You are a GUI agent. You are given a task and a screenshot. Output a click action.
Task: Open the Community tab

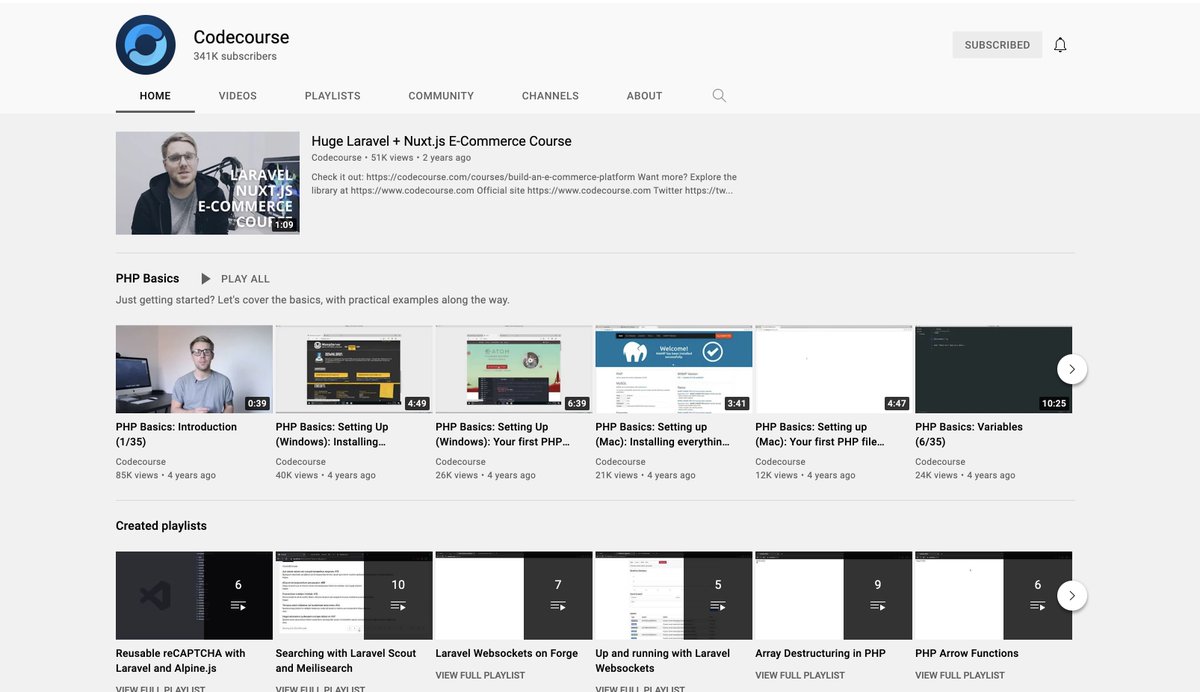tap(441, 96)
